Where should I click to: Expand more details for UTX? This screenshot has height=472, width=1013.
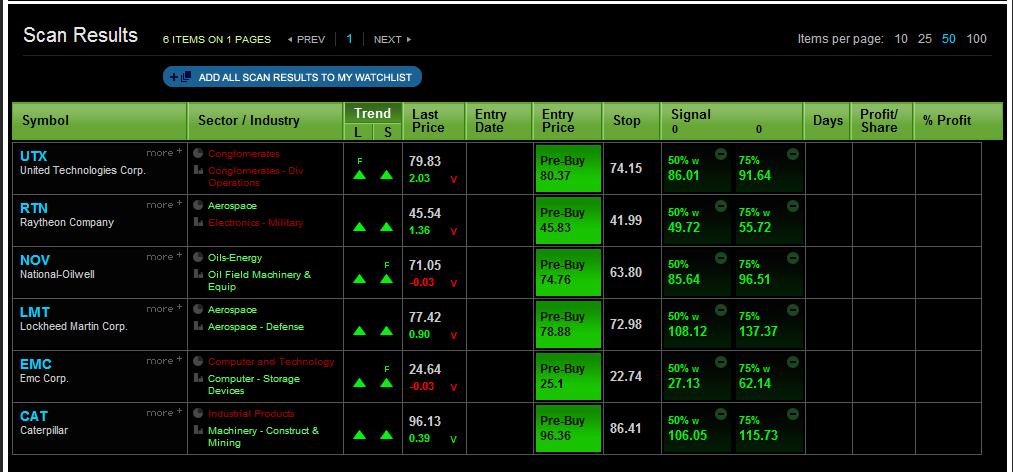tap(164, 153)
